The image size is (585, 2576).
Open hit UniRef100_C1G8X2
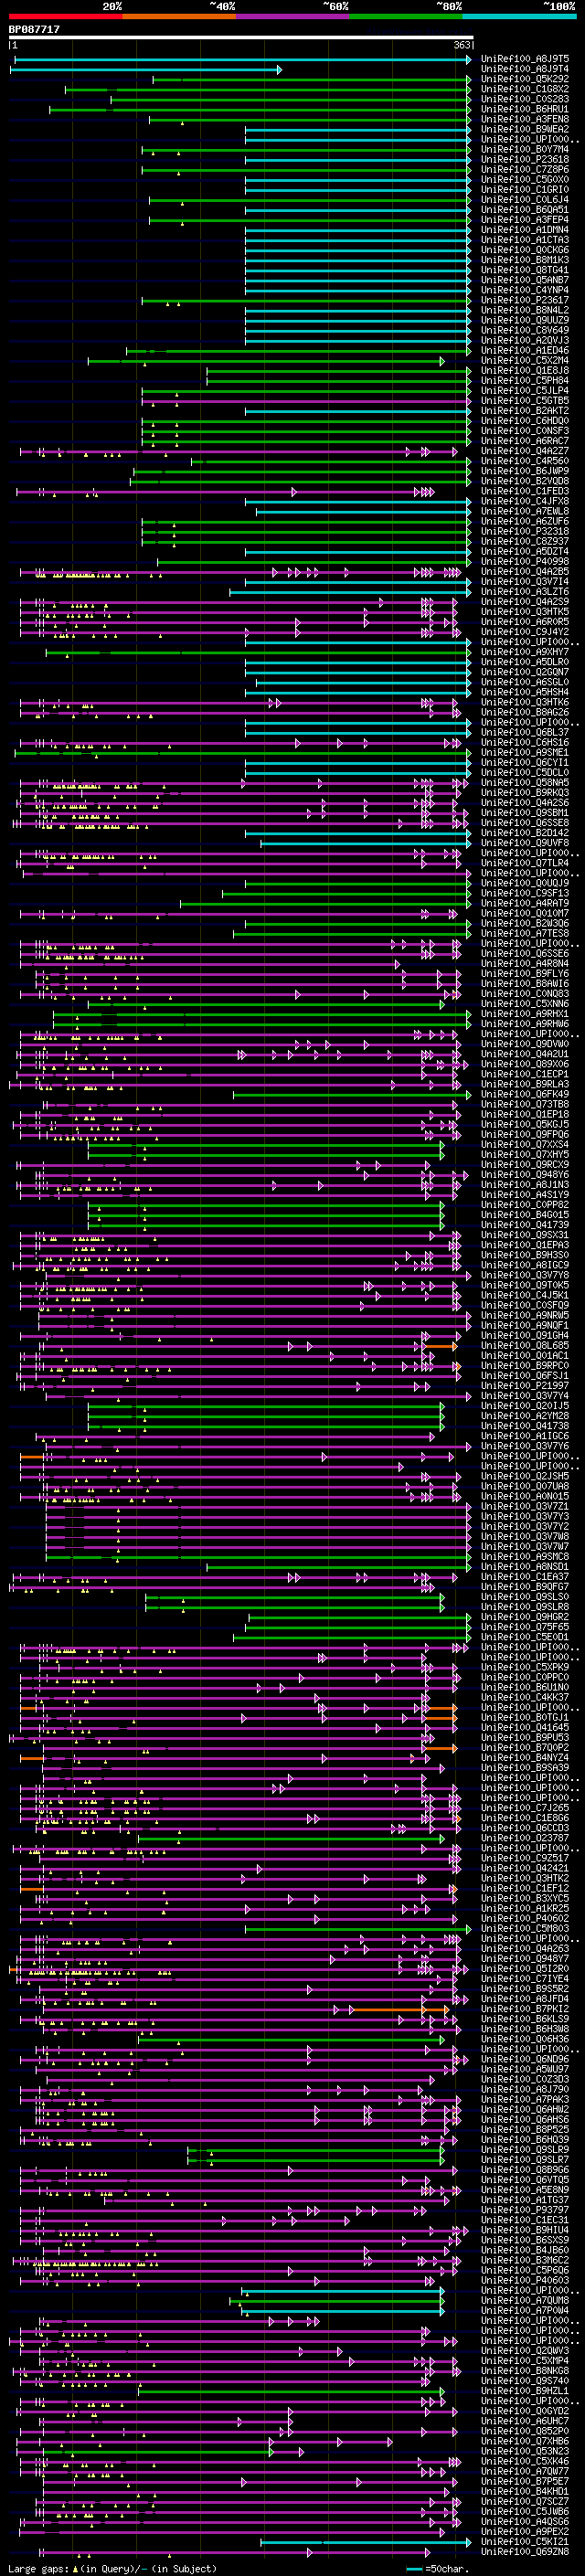[525, 89]
